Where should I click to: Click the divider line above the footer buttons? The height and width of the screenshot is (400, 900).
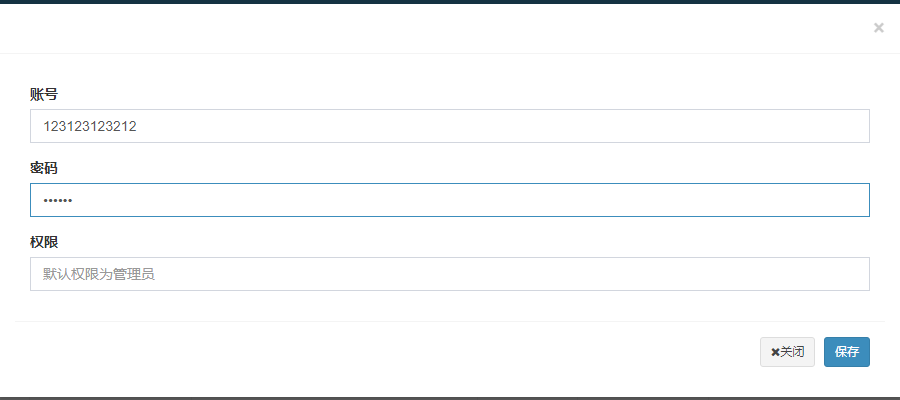[450, 321]
